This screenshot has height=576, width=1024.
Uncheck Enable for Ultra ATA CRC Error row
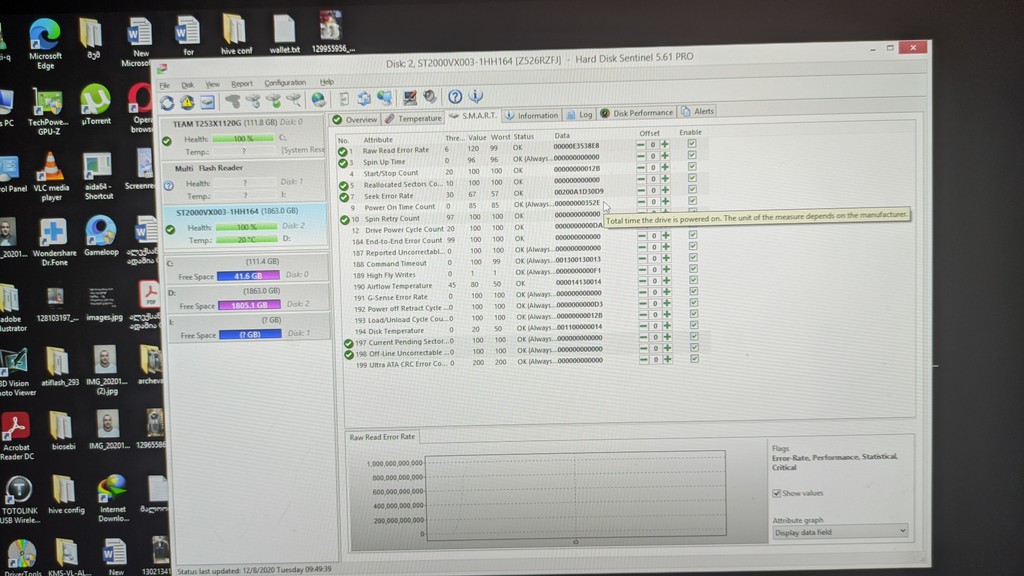[694, 359]
